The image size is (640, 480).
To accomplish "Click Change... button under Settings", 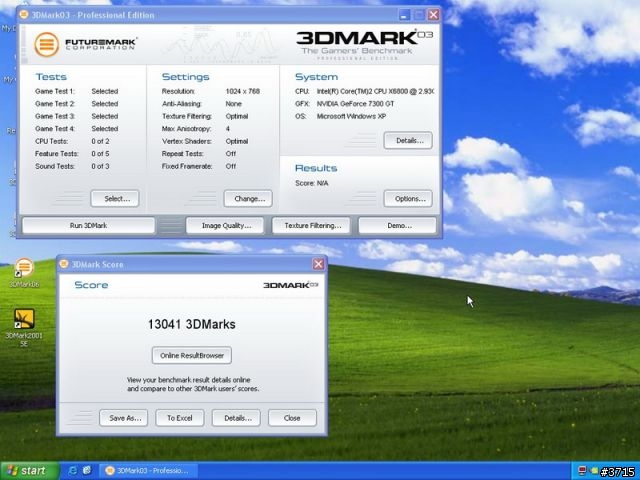I will click(248, 199).
